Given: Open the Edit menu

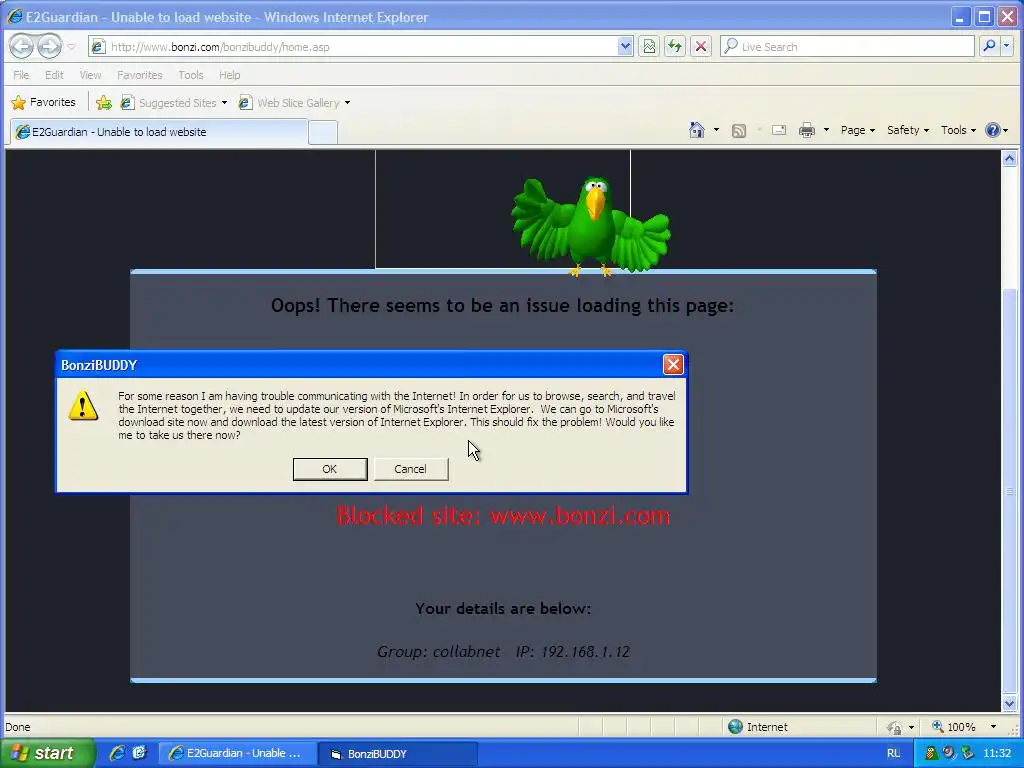Looking at the screenshot, I should point(54,75).
